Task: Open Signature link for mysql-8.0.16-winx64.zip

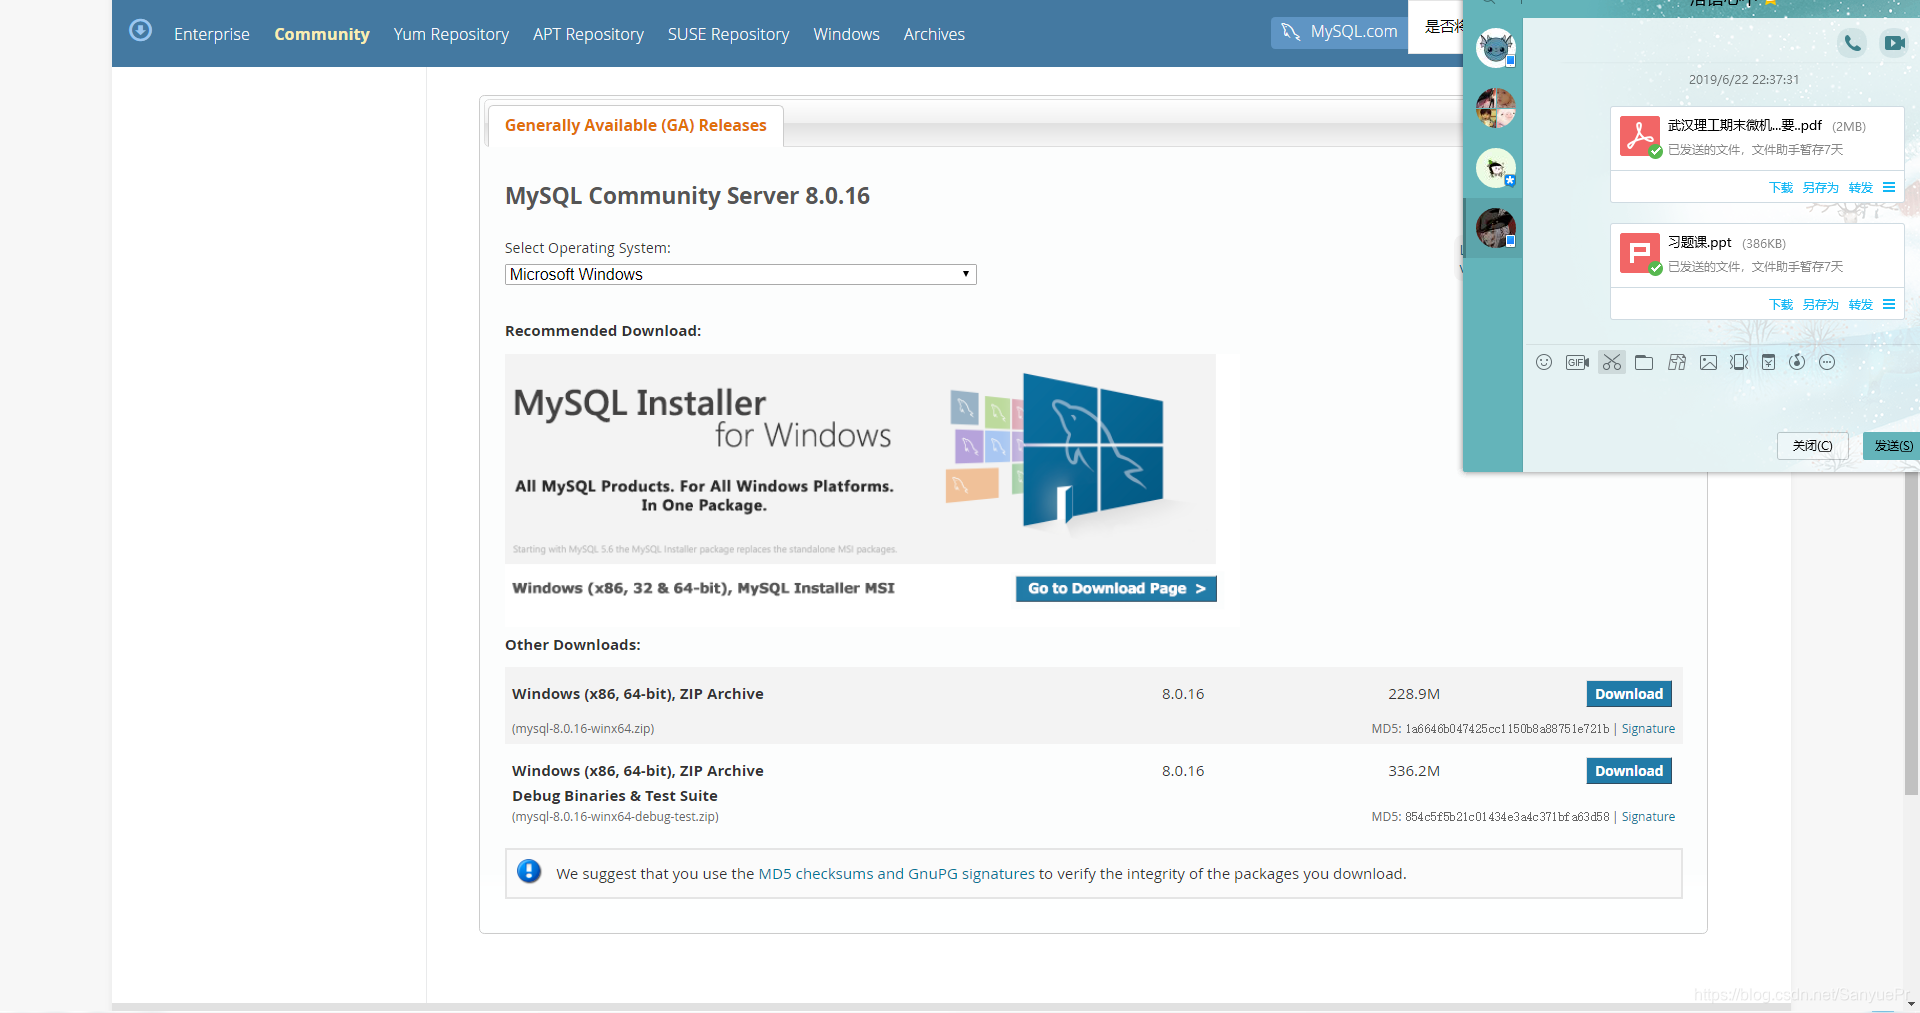Action: point(1648,729)
